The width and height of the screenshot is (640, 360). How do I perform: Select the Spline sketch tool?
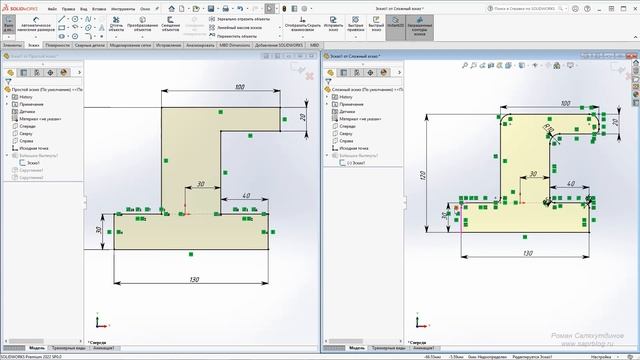pos(88,19)
